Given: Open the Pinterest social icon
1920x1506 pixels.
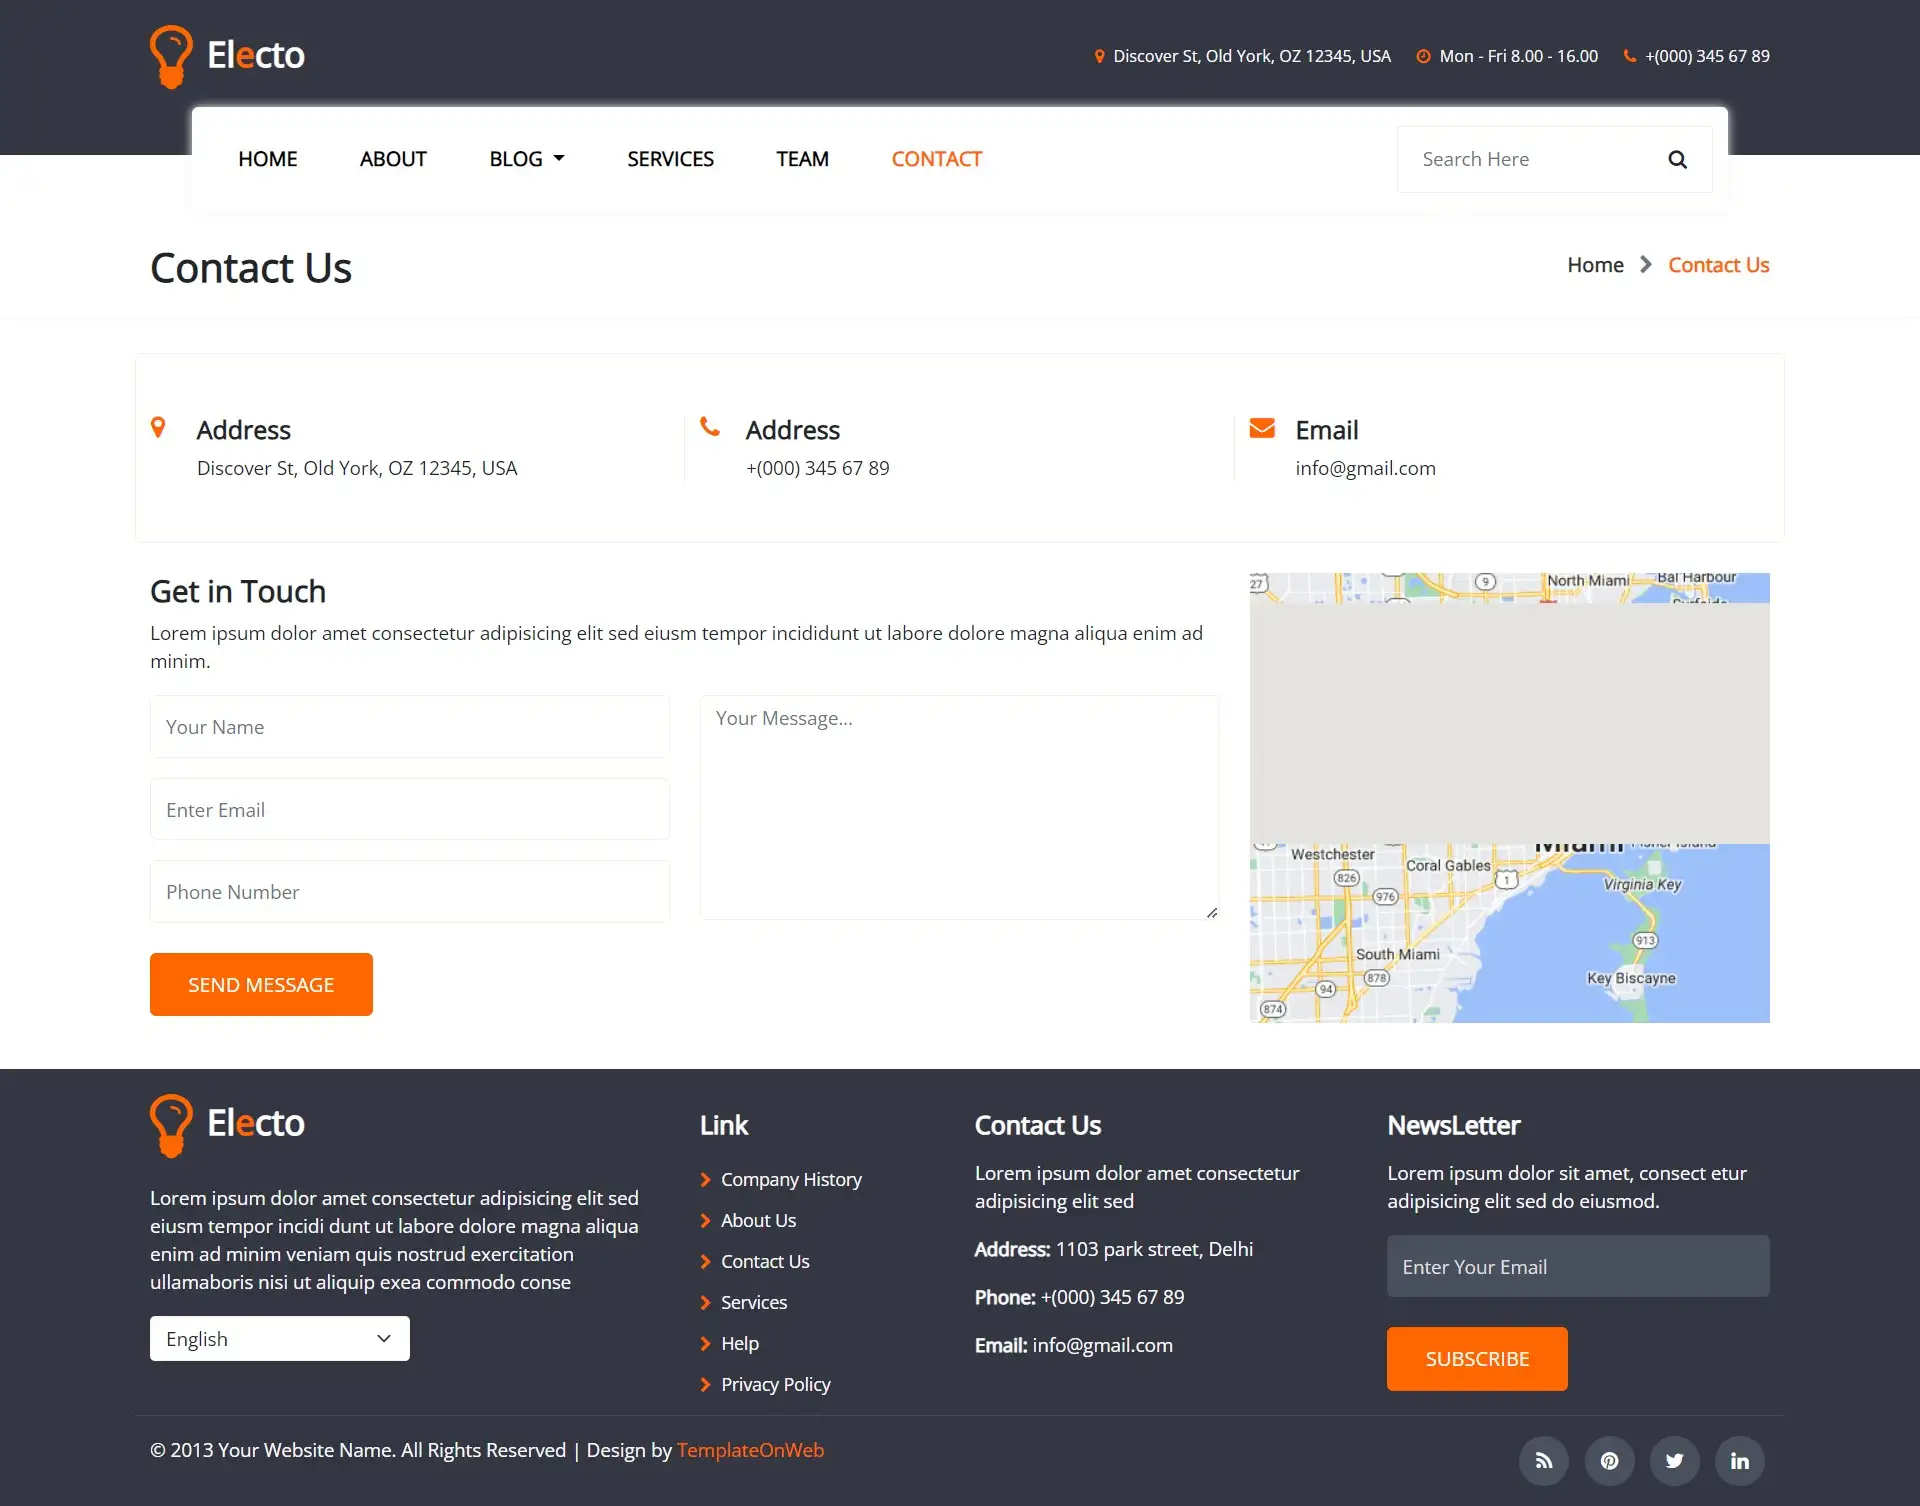Looking at the screenshot, I should click(x=1609, y=1461).
